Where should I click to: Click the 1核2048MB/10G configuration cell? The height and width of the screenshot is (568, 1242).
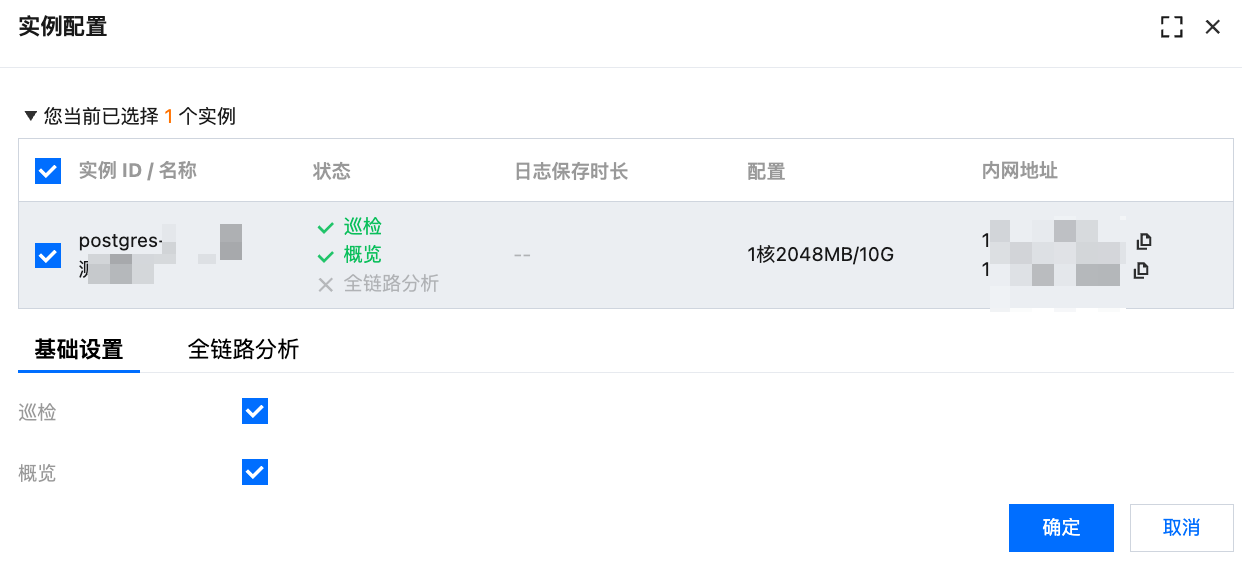coord(820,255)
